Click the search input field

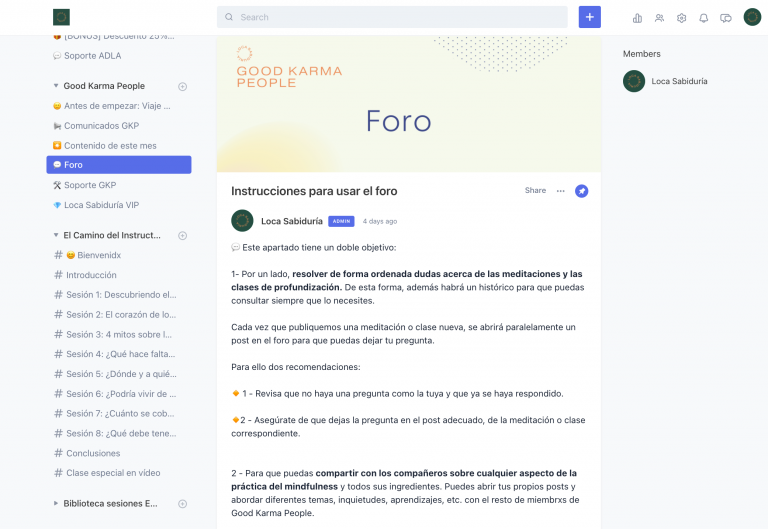[392, 17]
